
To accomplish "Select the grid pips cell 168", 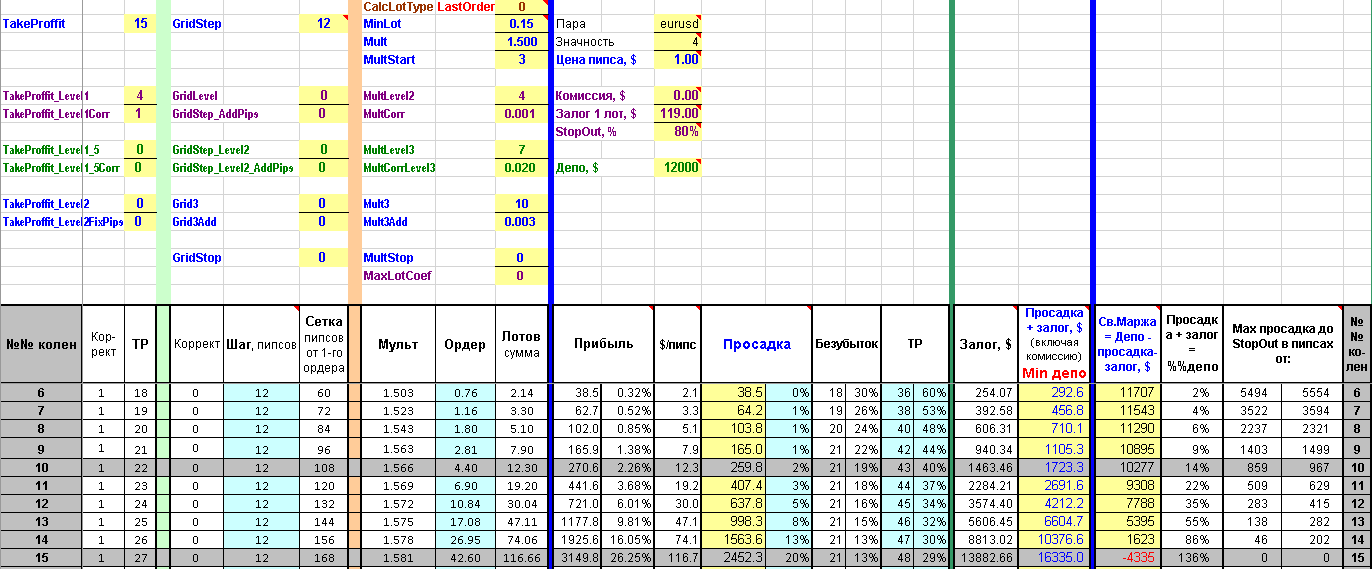I will 323,557.
